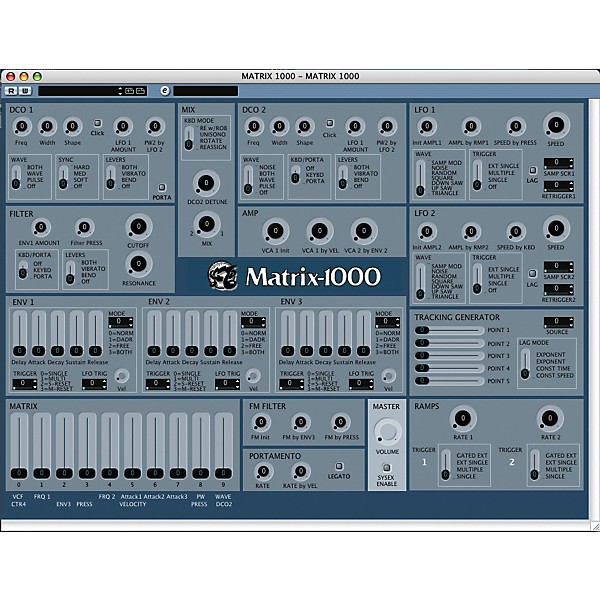Click the DCO 1 SYNC selector switch

63,177
